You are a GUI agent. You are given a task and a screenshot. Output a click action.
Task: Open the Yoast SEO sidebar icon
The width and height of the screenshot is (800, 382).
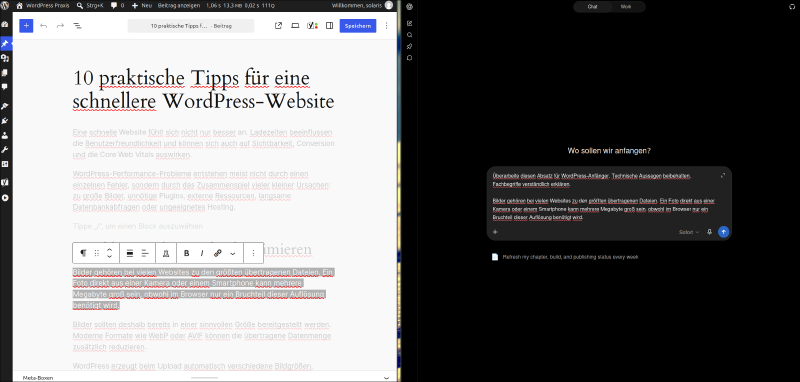coord(312,26)
